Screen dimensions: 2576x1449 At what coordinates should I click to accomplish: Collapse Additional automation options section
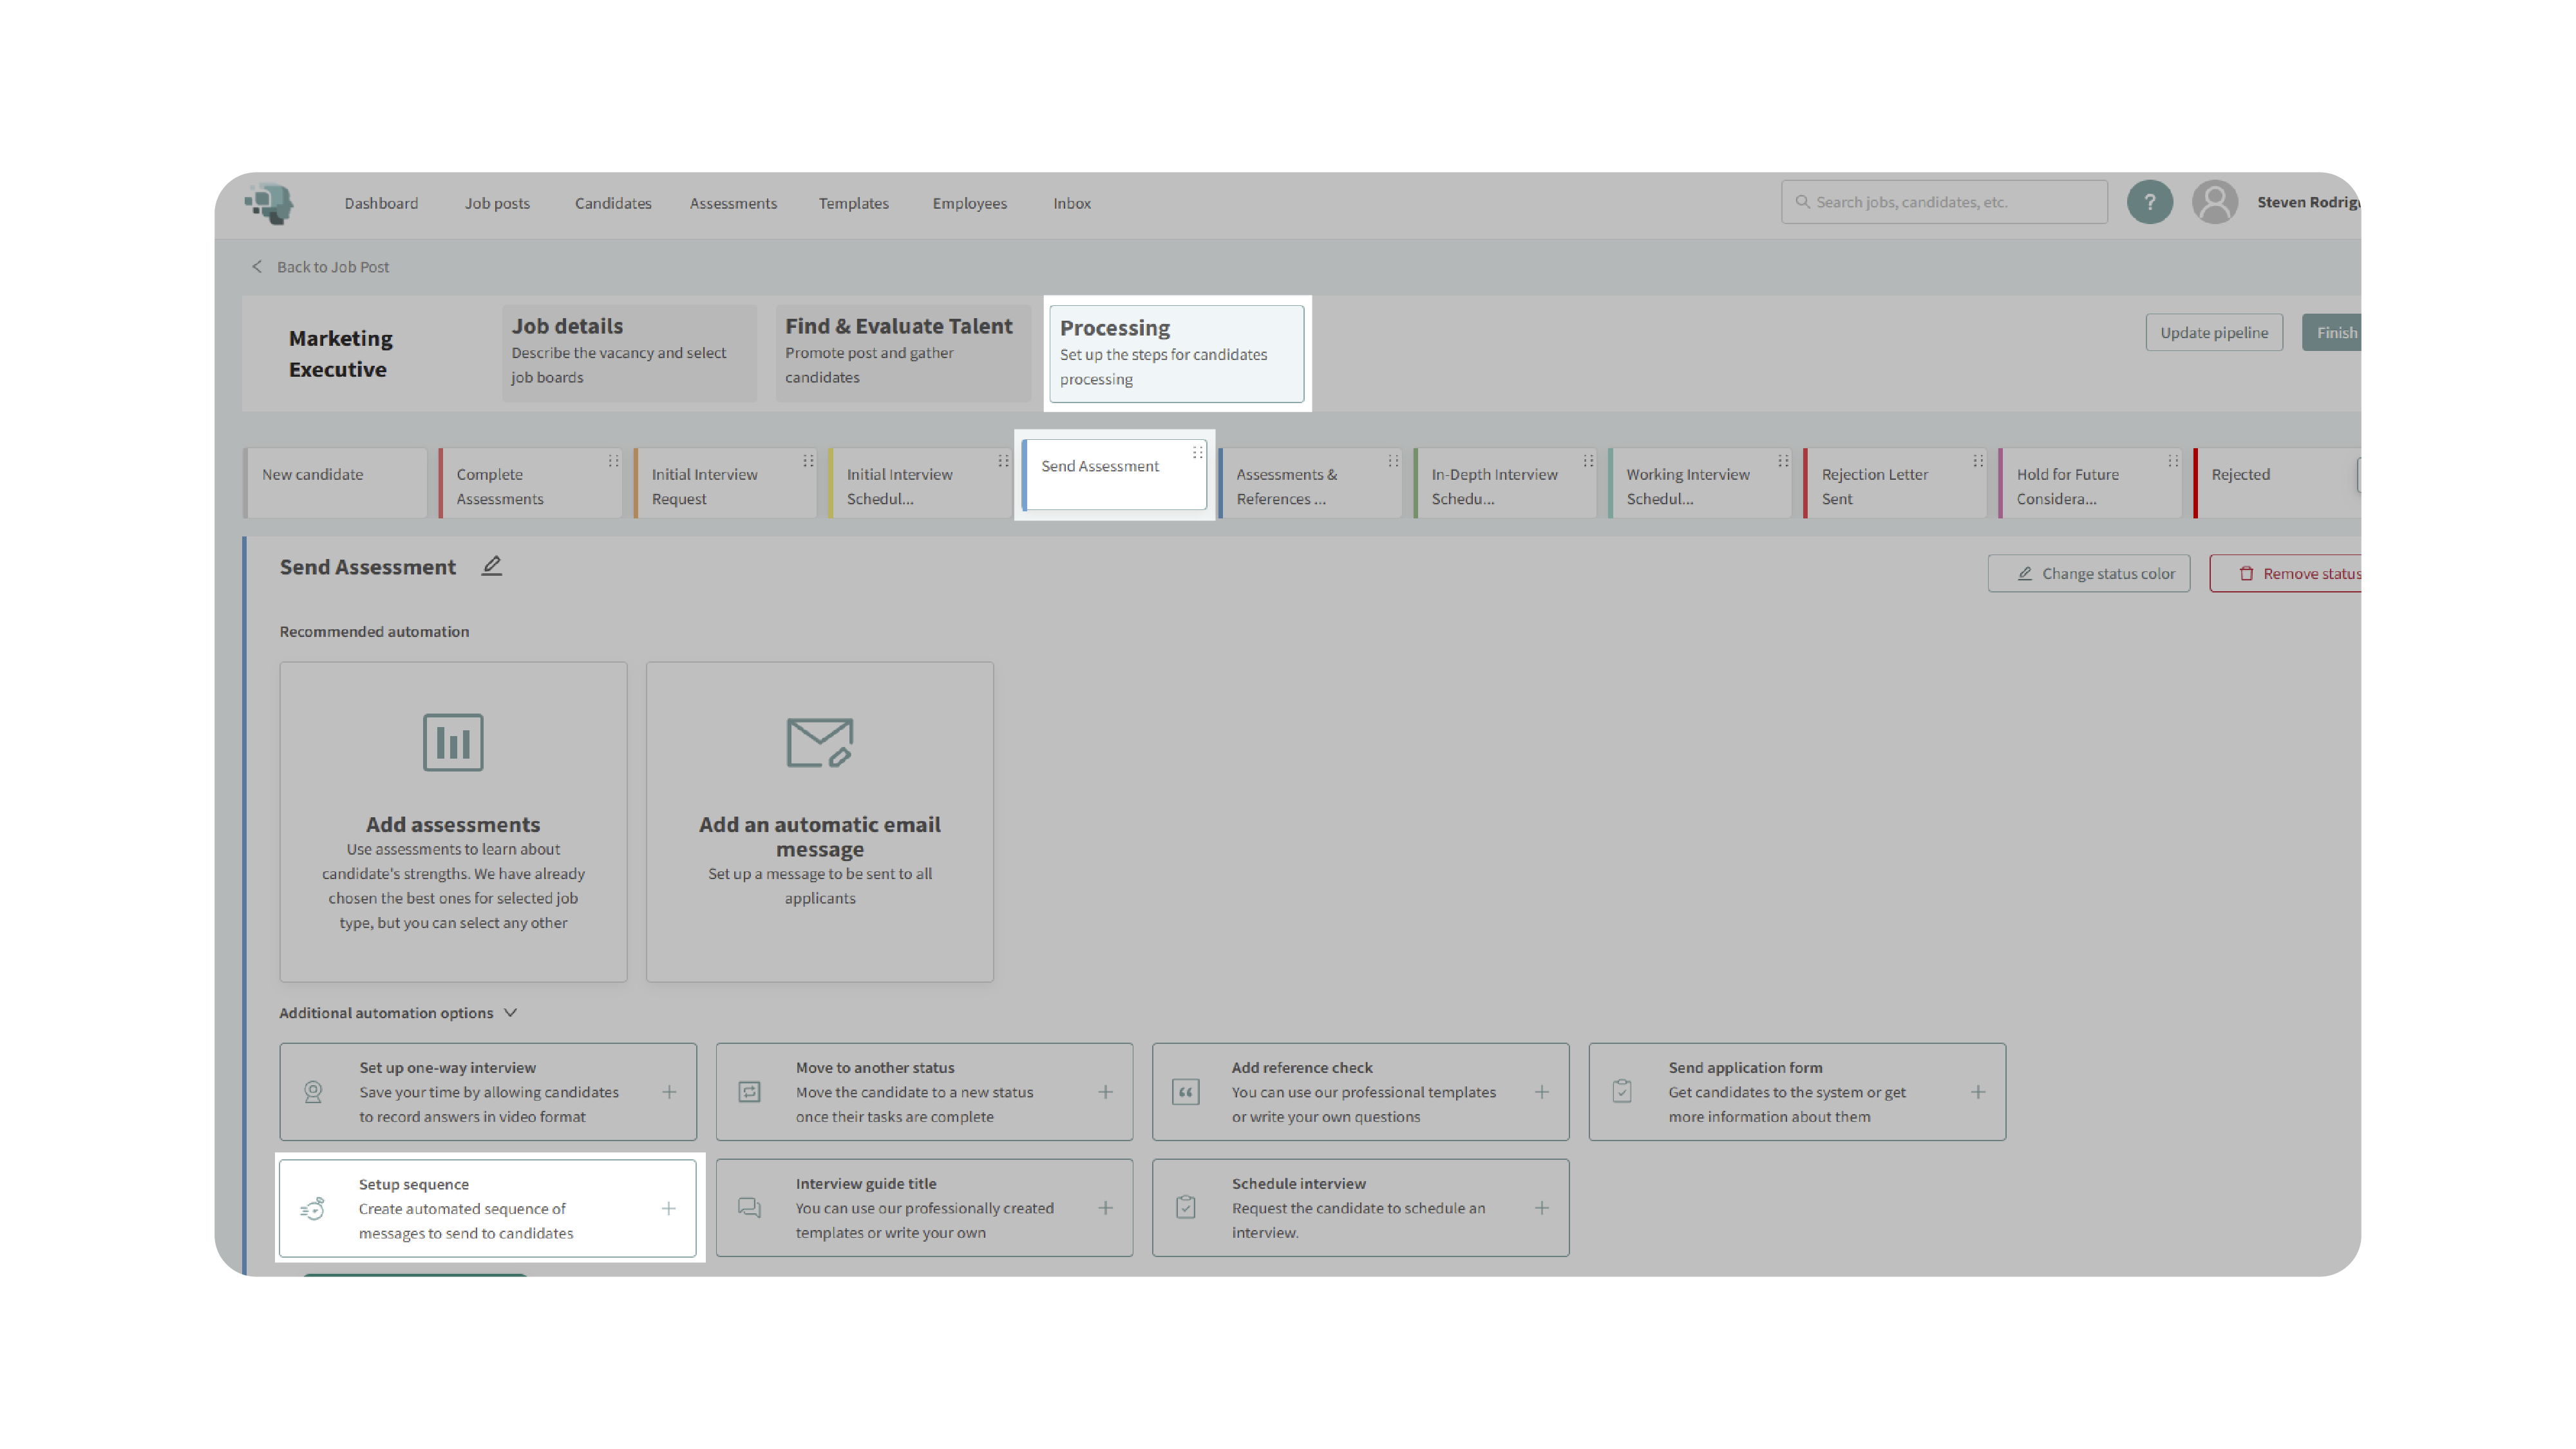[510, 1013]
